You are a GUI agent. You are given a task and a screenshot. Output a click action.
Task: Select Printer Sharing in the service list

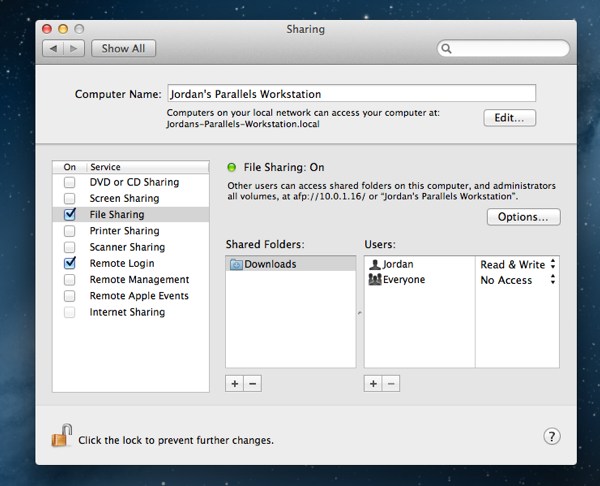124,231
